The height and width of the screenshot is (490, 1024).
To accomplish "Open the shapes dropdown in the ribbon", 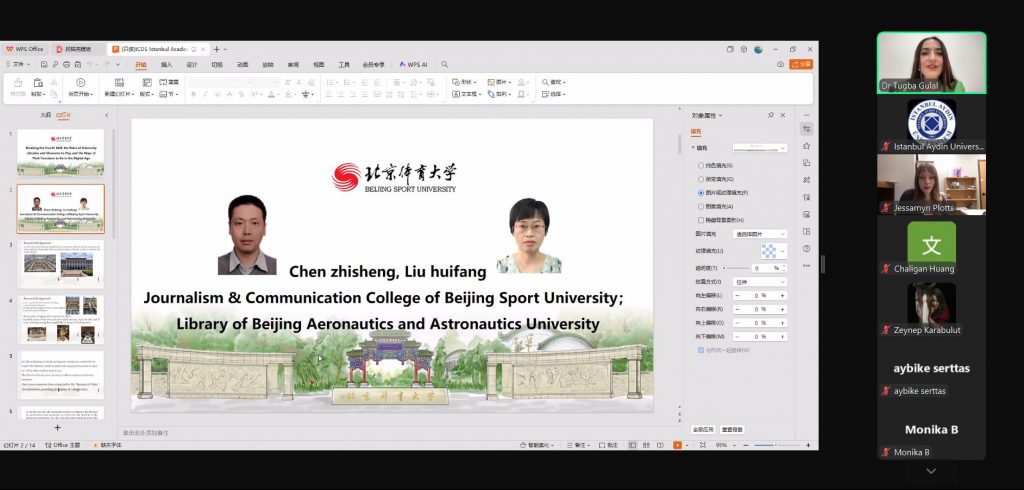I will pyautogui.click(x=464, y=82).
